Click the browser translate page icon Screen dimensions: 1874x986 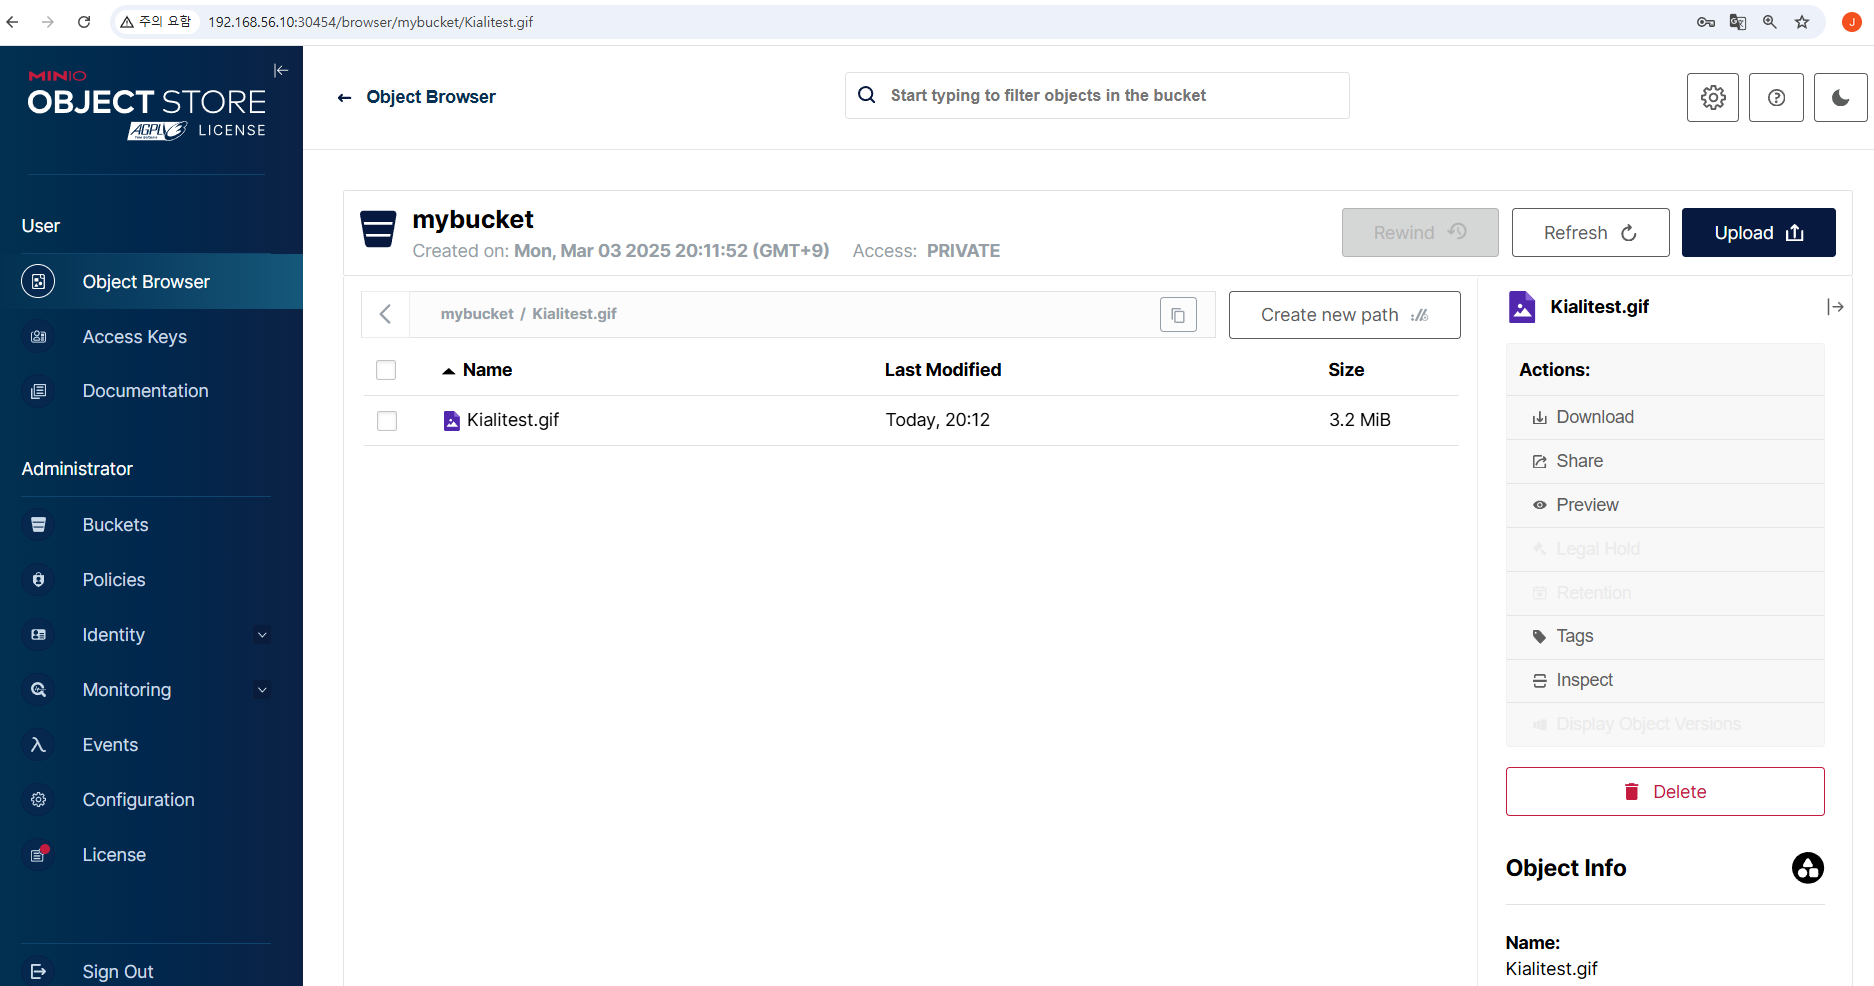pyautogui.click(x=1738, y=22)
